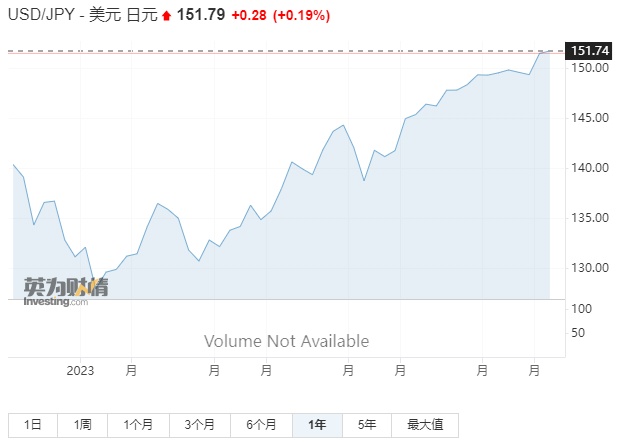
Task: Click the (+0.19%) percent change
Action: [x=299, y=16]
